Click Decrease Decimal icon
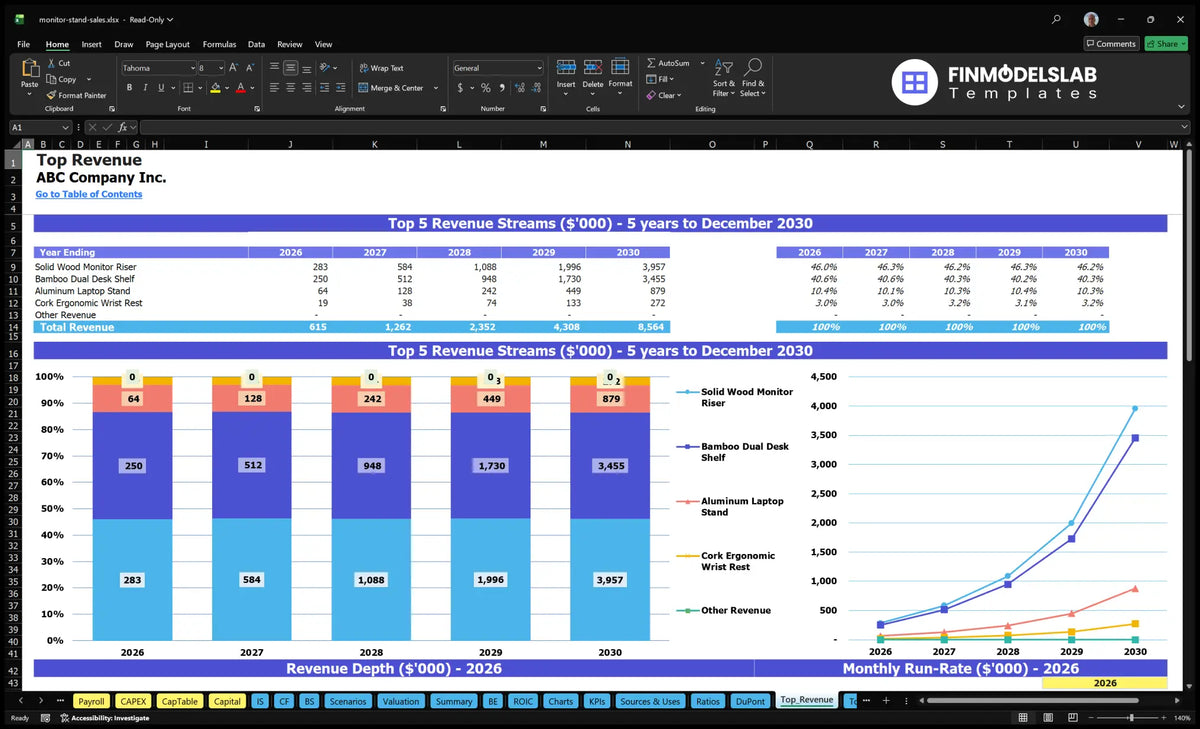This screenshot has width=1200, height=729. pyautogui.click(x=535, y=88)
